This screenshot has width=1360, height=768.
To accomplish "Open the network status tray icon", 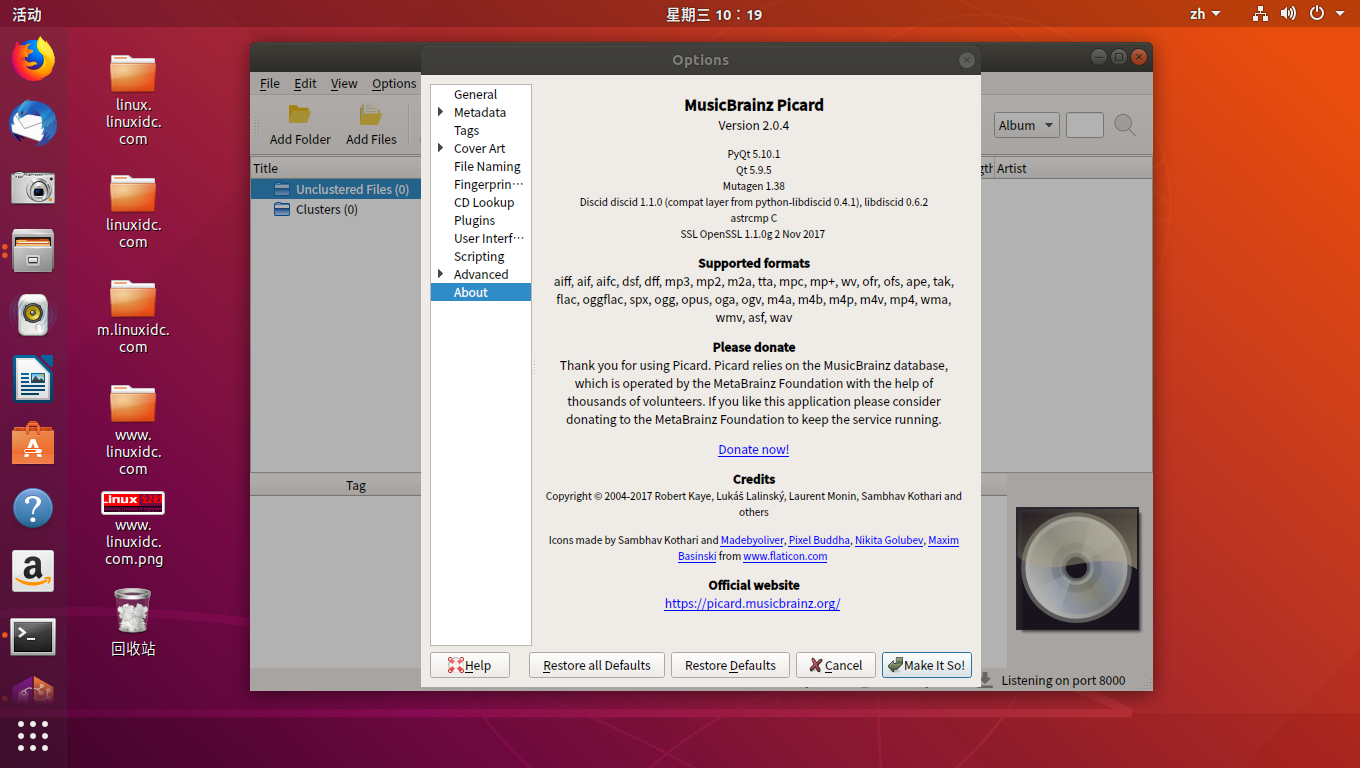I will click(1260, 13).
